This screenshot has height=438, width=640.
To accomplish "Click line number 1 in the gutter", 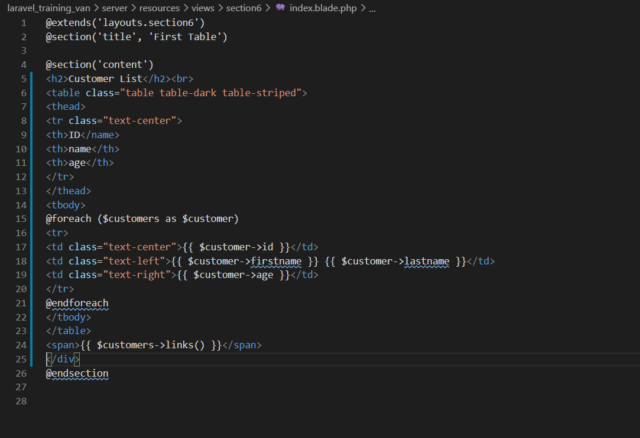I will 24,23.
